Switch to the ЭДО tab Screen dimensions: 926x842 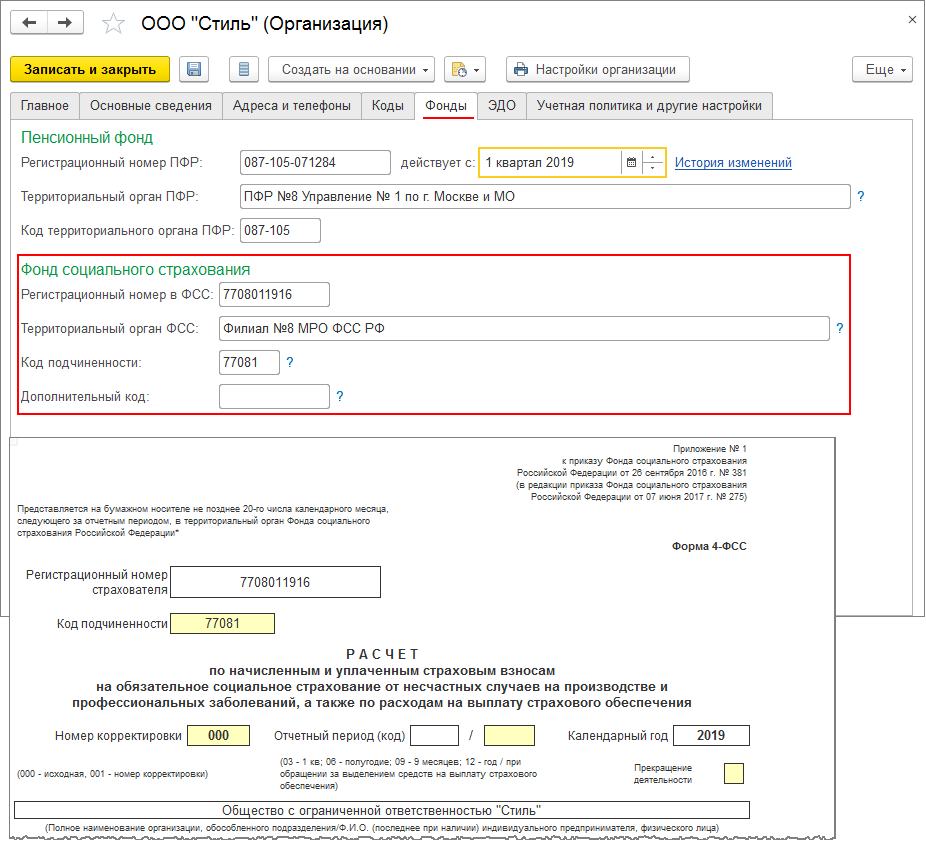click(502, 106)
